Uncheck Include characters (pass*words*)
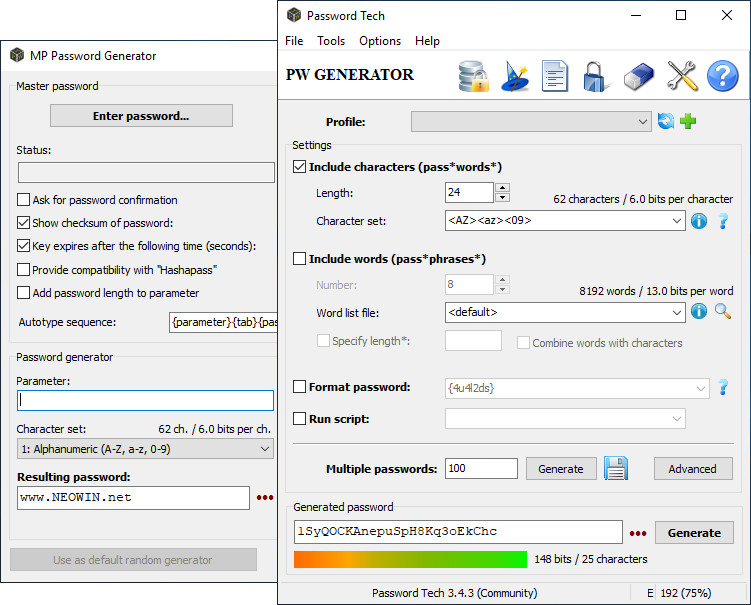The height and width of the screenshot is (605, 751). tap(300, 167)
